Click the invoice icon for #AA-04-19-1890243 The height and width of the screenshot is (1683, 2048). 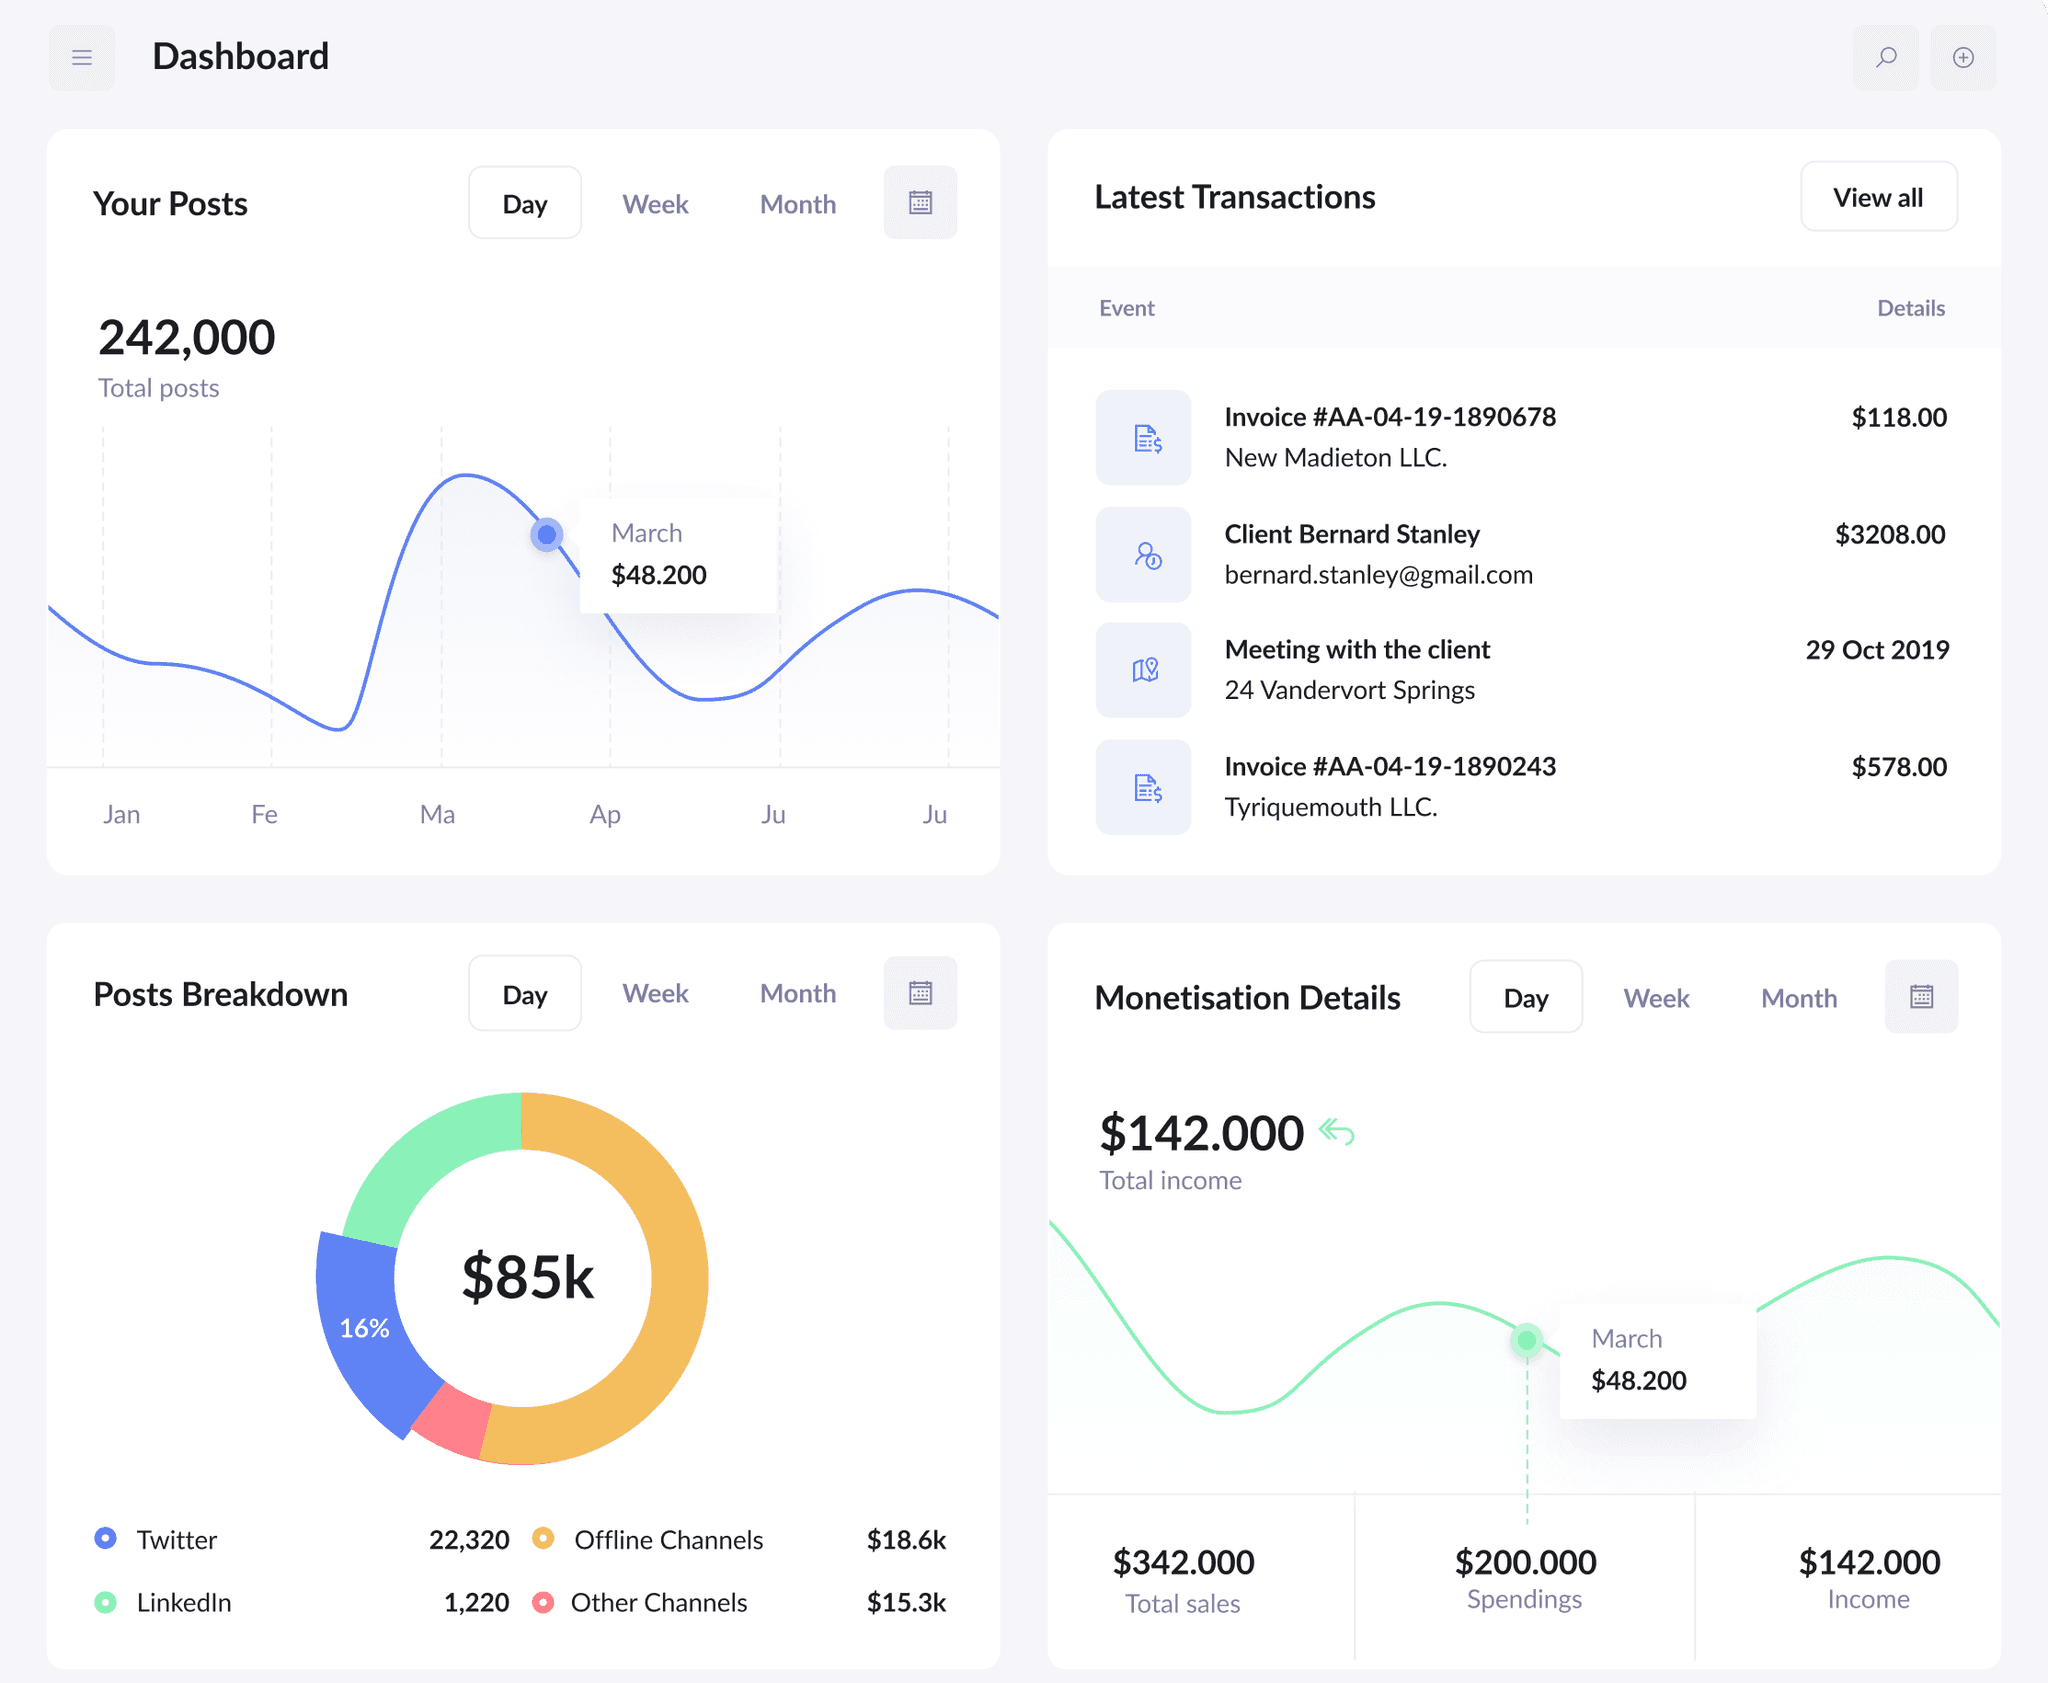[1143, 787]
